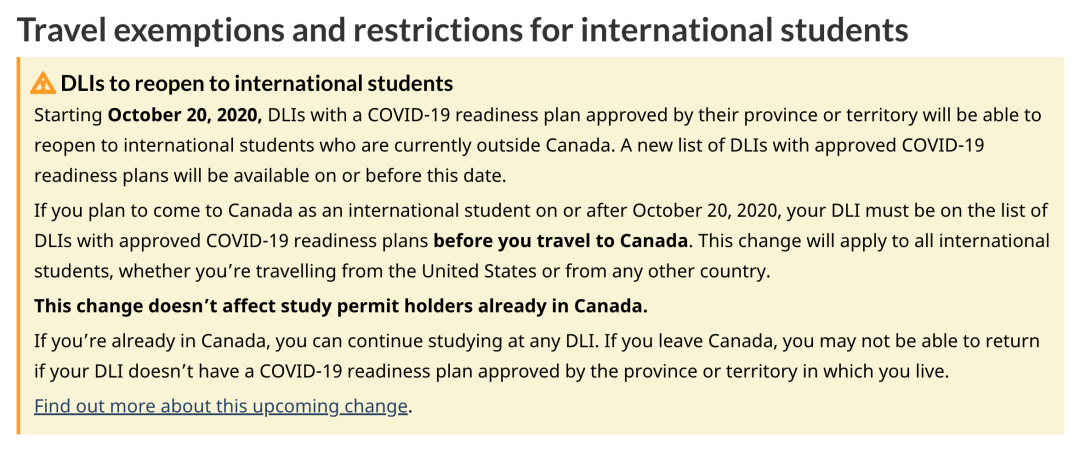Click the bold 'October 20, 2020,' date
This screenshot has height=451, width=1080.
pos(185,114)
